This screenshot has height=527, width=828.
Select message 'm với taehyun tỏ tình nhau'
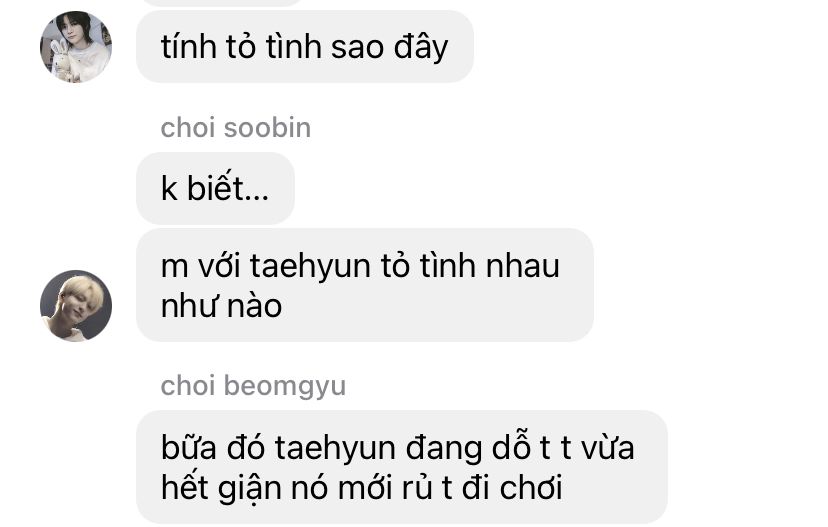coord(365,285)
